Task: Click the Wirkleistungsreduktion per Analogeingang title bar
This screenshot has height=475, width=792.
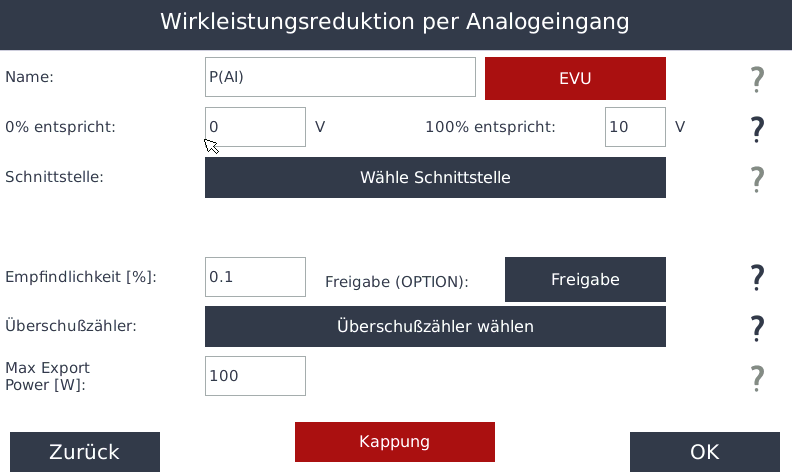Action: pos(396,23)
